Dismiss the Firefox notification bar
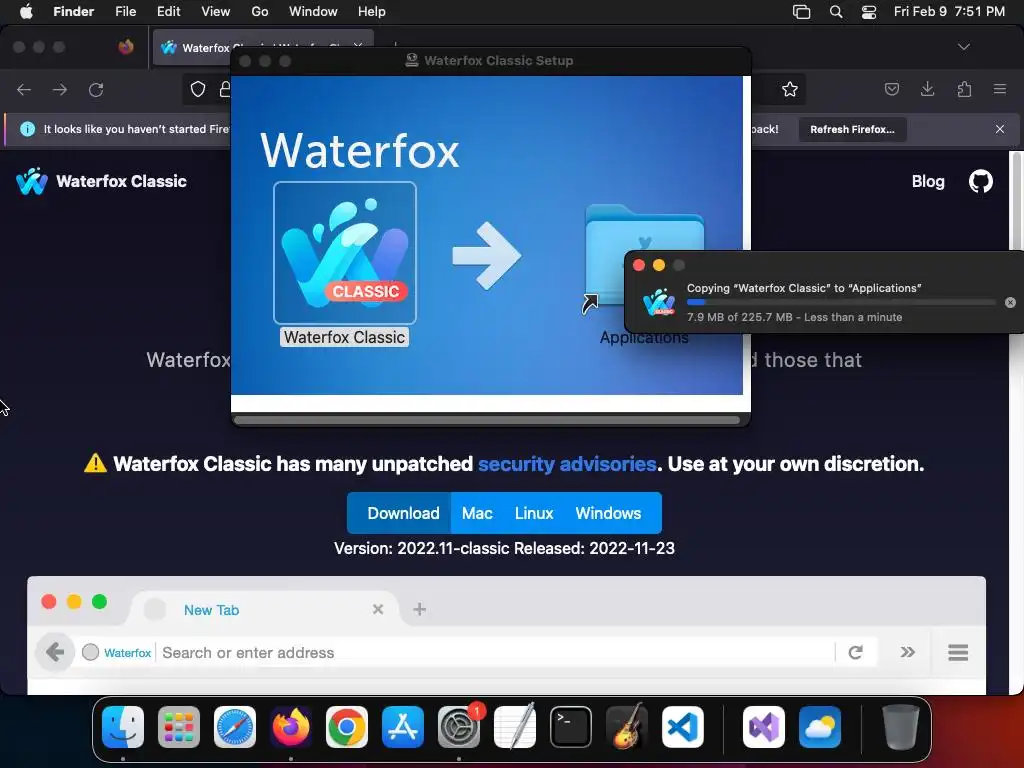The height and width of the screenshot is (768, 1024). (999, 129)
